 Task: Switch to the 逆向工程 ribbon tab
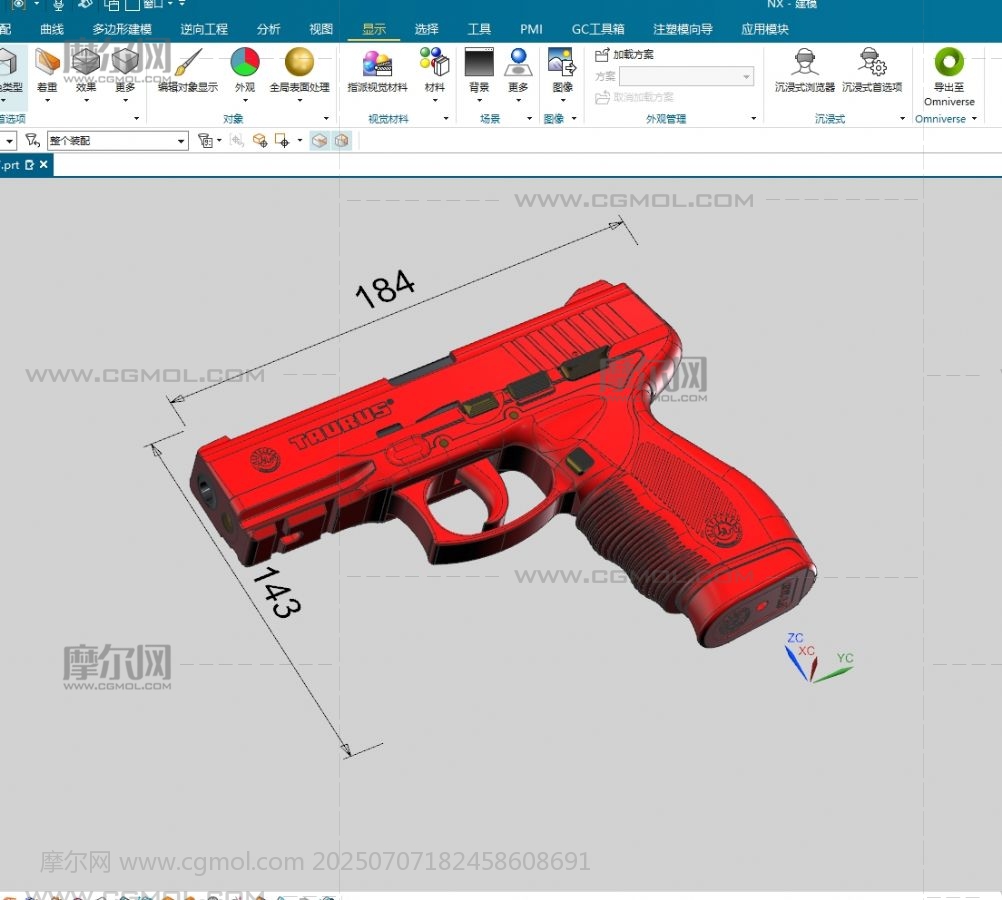coord(204,29)
